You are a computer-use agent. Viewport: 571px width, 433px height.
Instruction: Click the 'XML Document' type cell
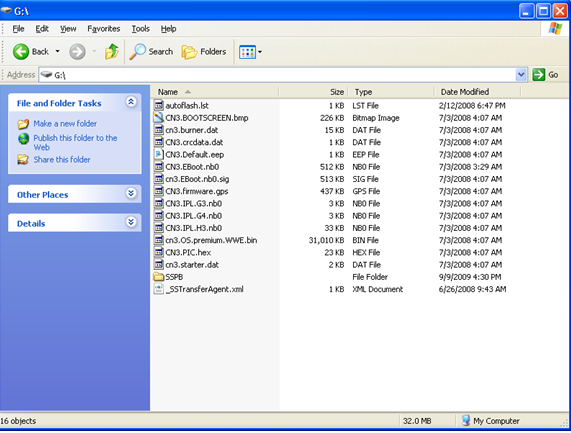coord(378,290)
